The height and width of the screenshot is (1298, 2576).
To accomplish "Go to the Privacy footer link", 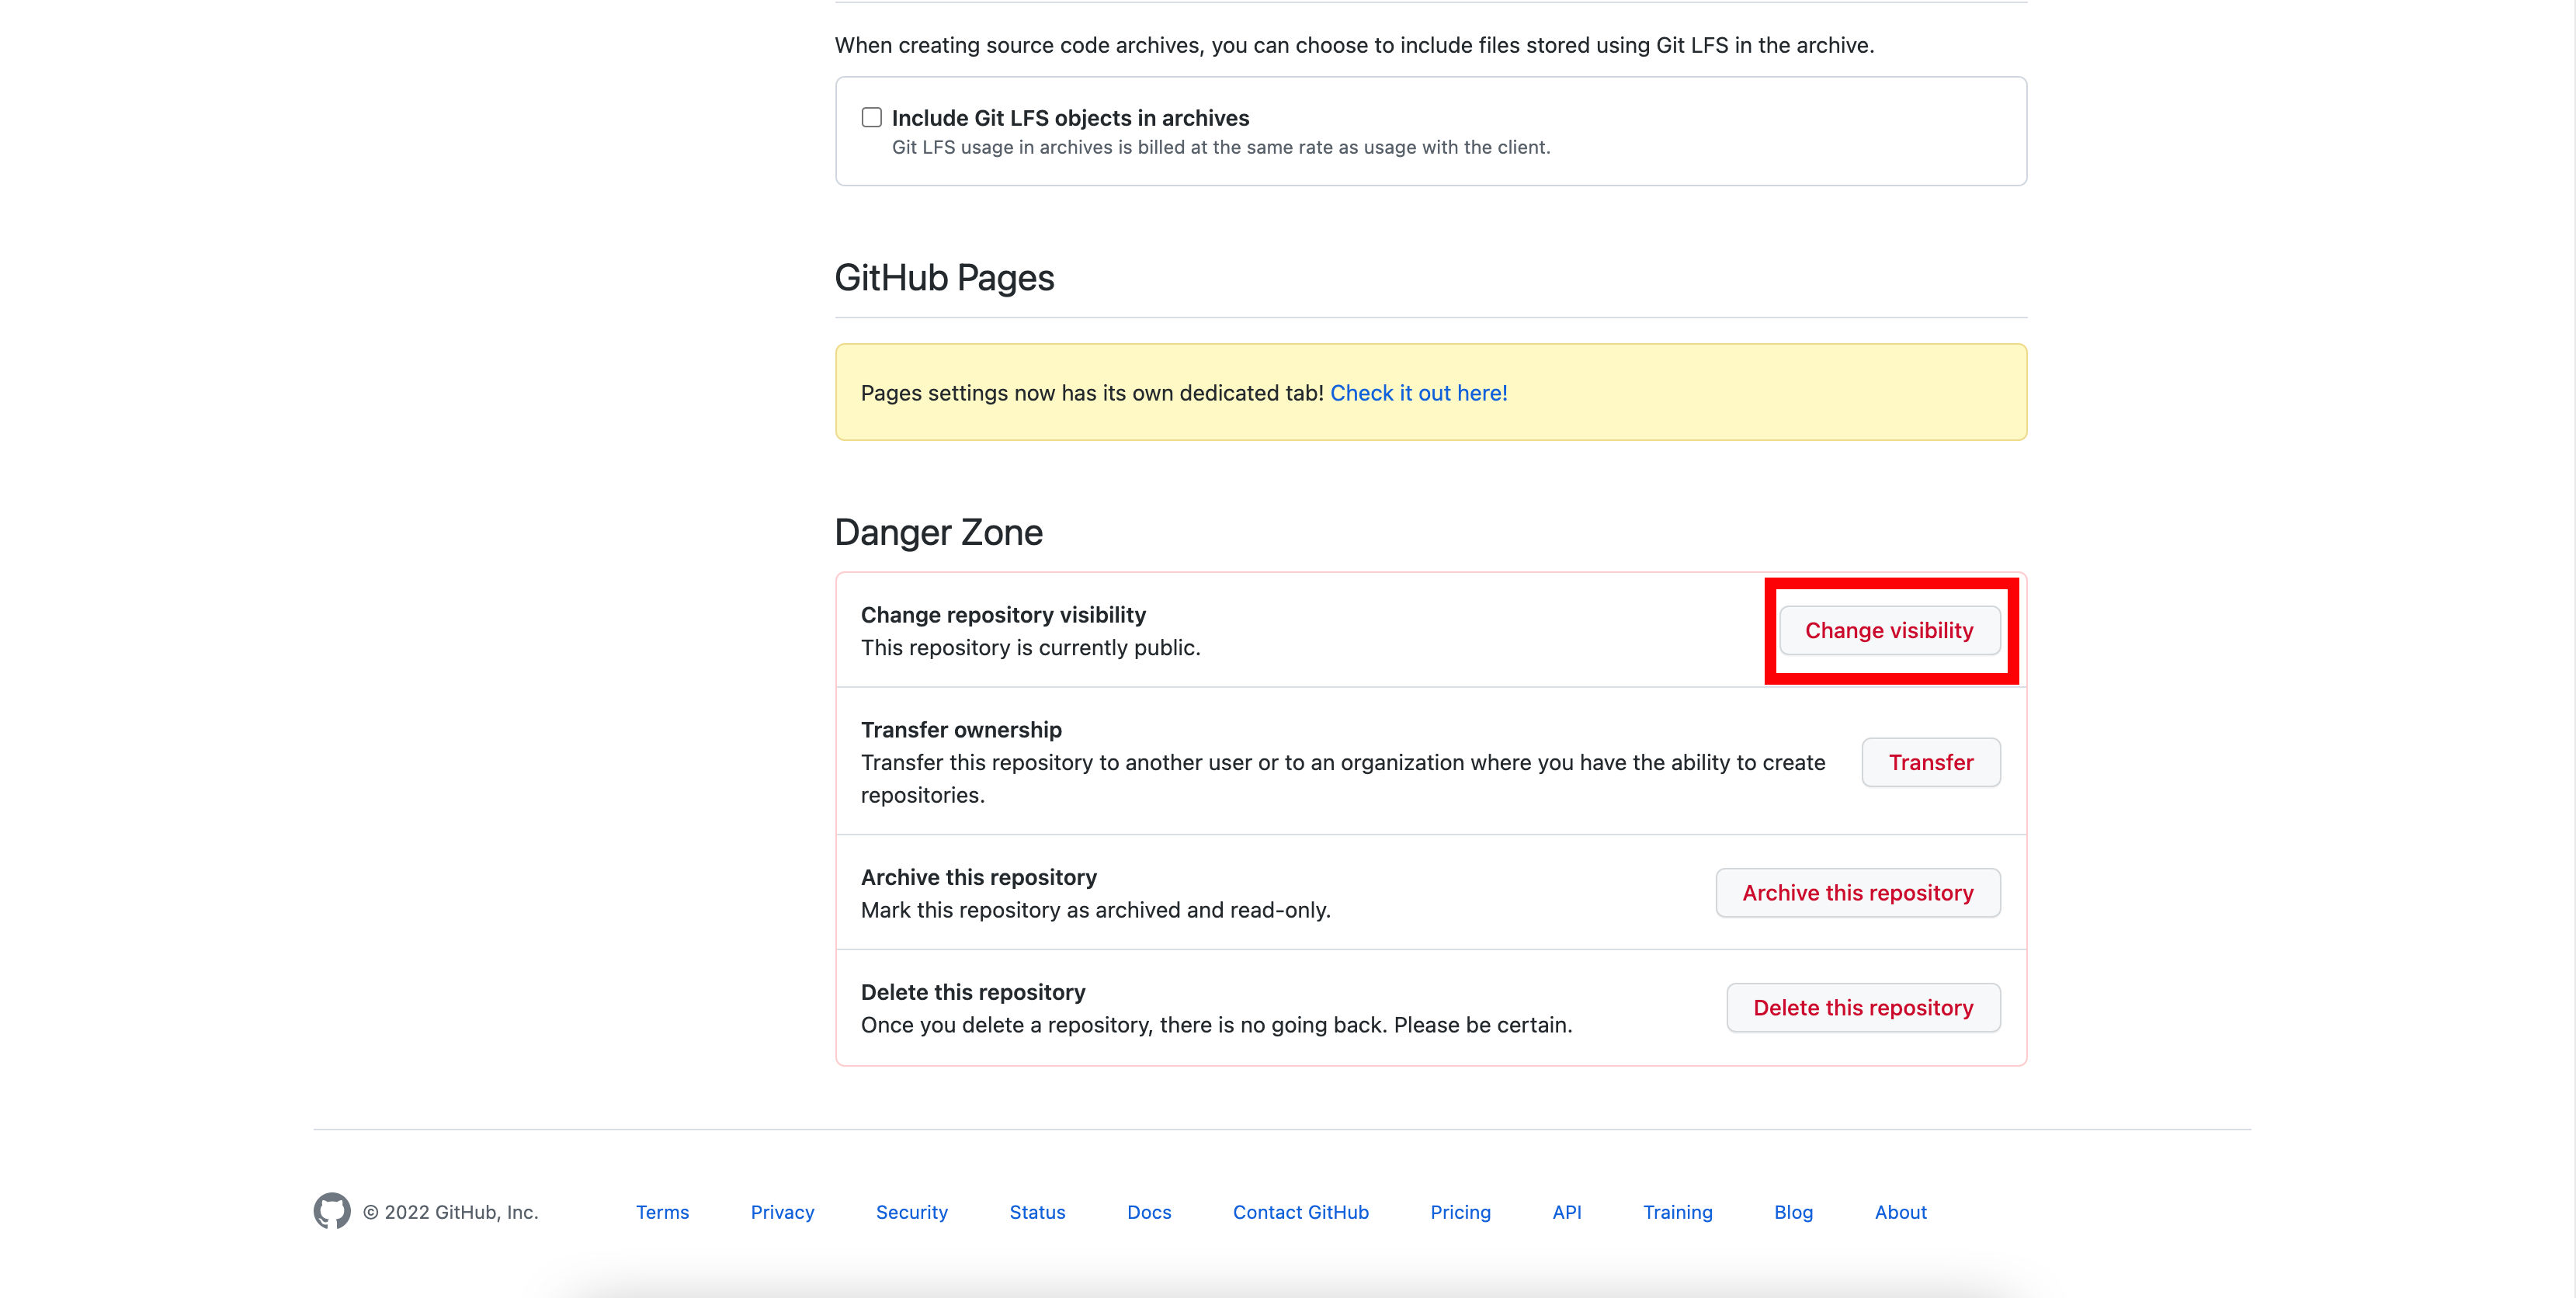I will pyautogui.click(x=782, y=1212).
